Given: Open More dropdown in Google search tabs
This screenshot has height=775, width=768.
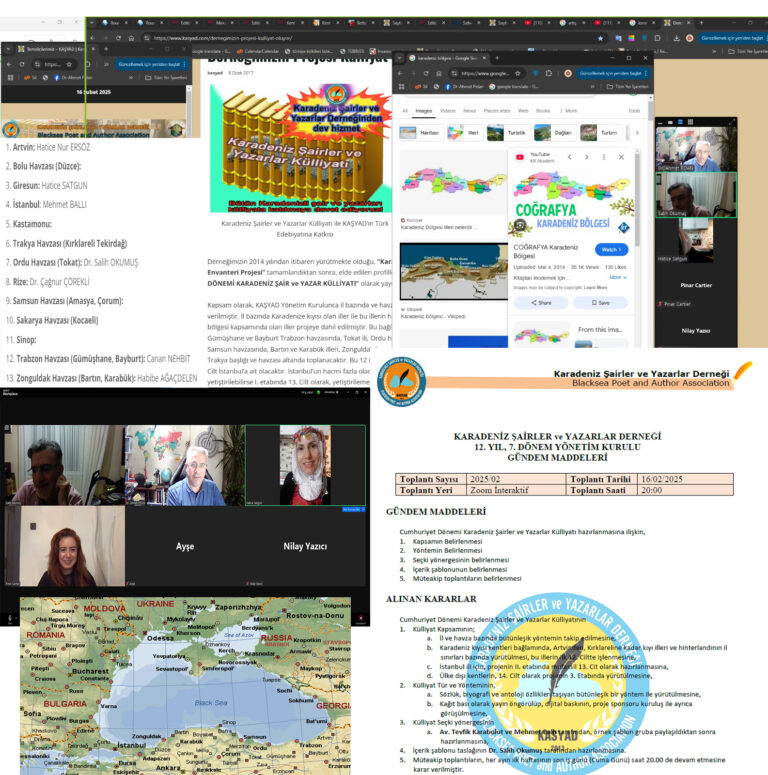Looking at the screenshot, I should coord(569,111).
